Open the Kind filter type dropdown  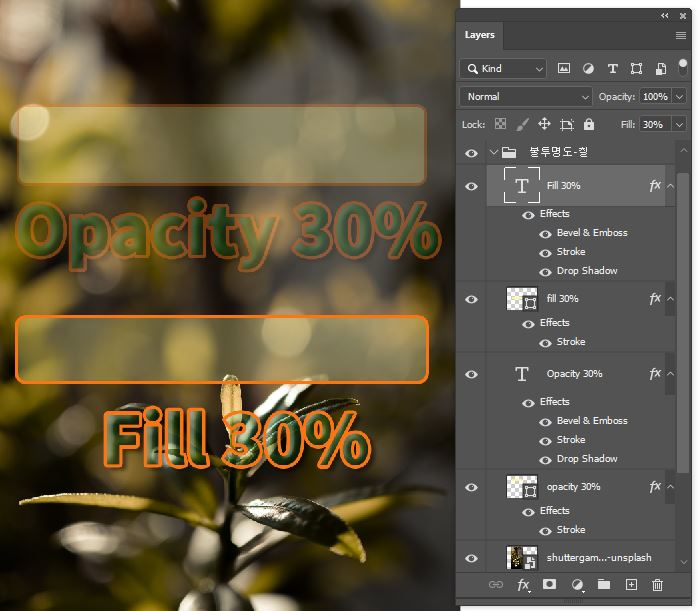503,69
